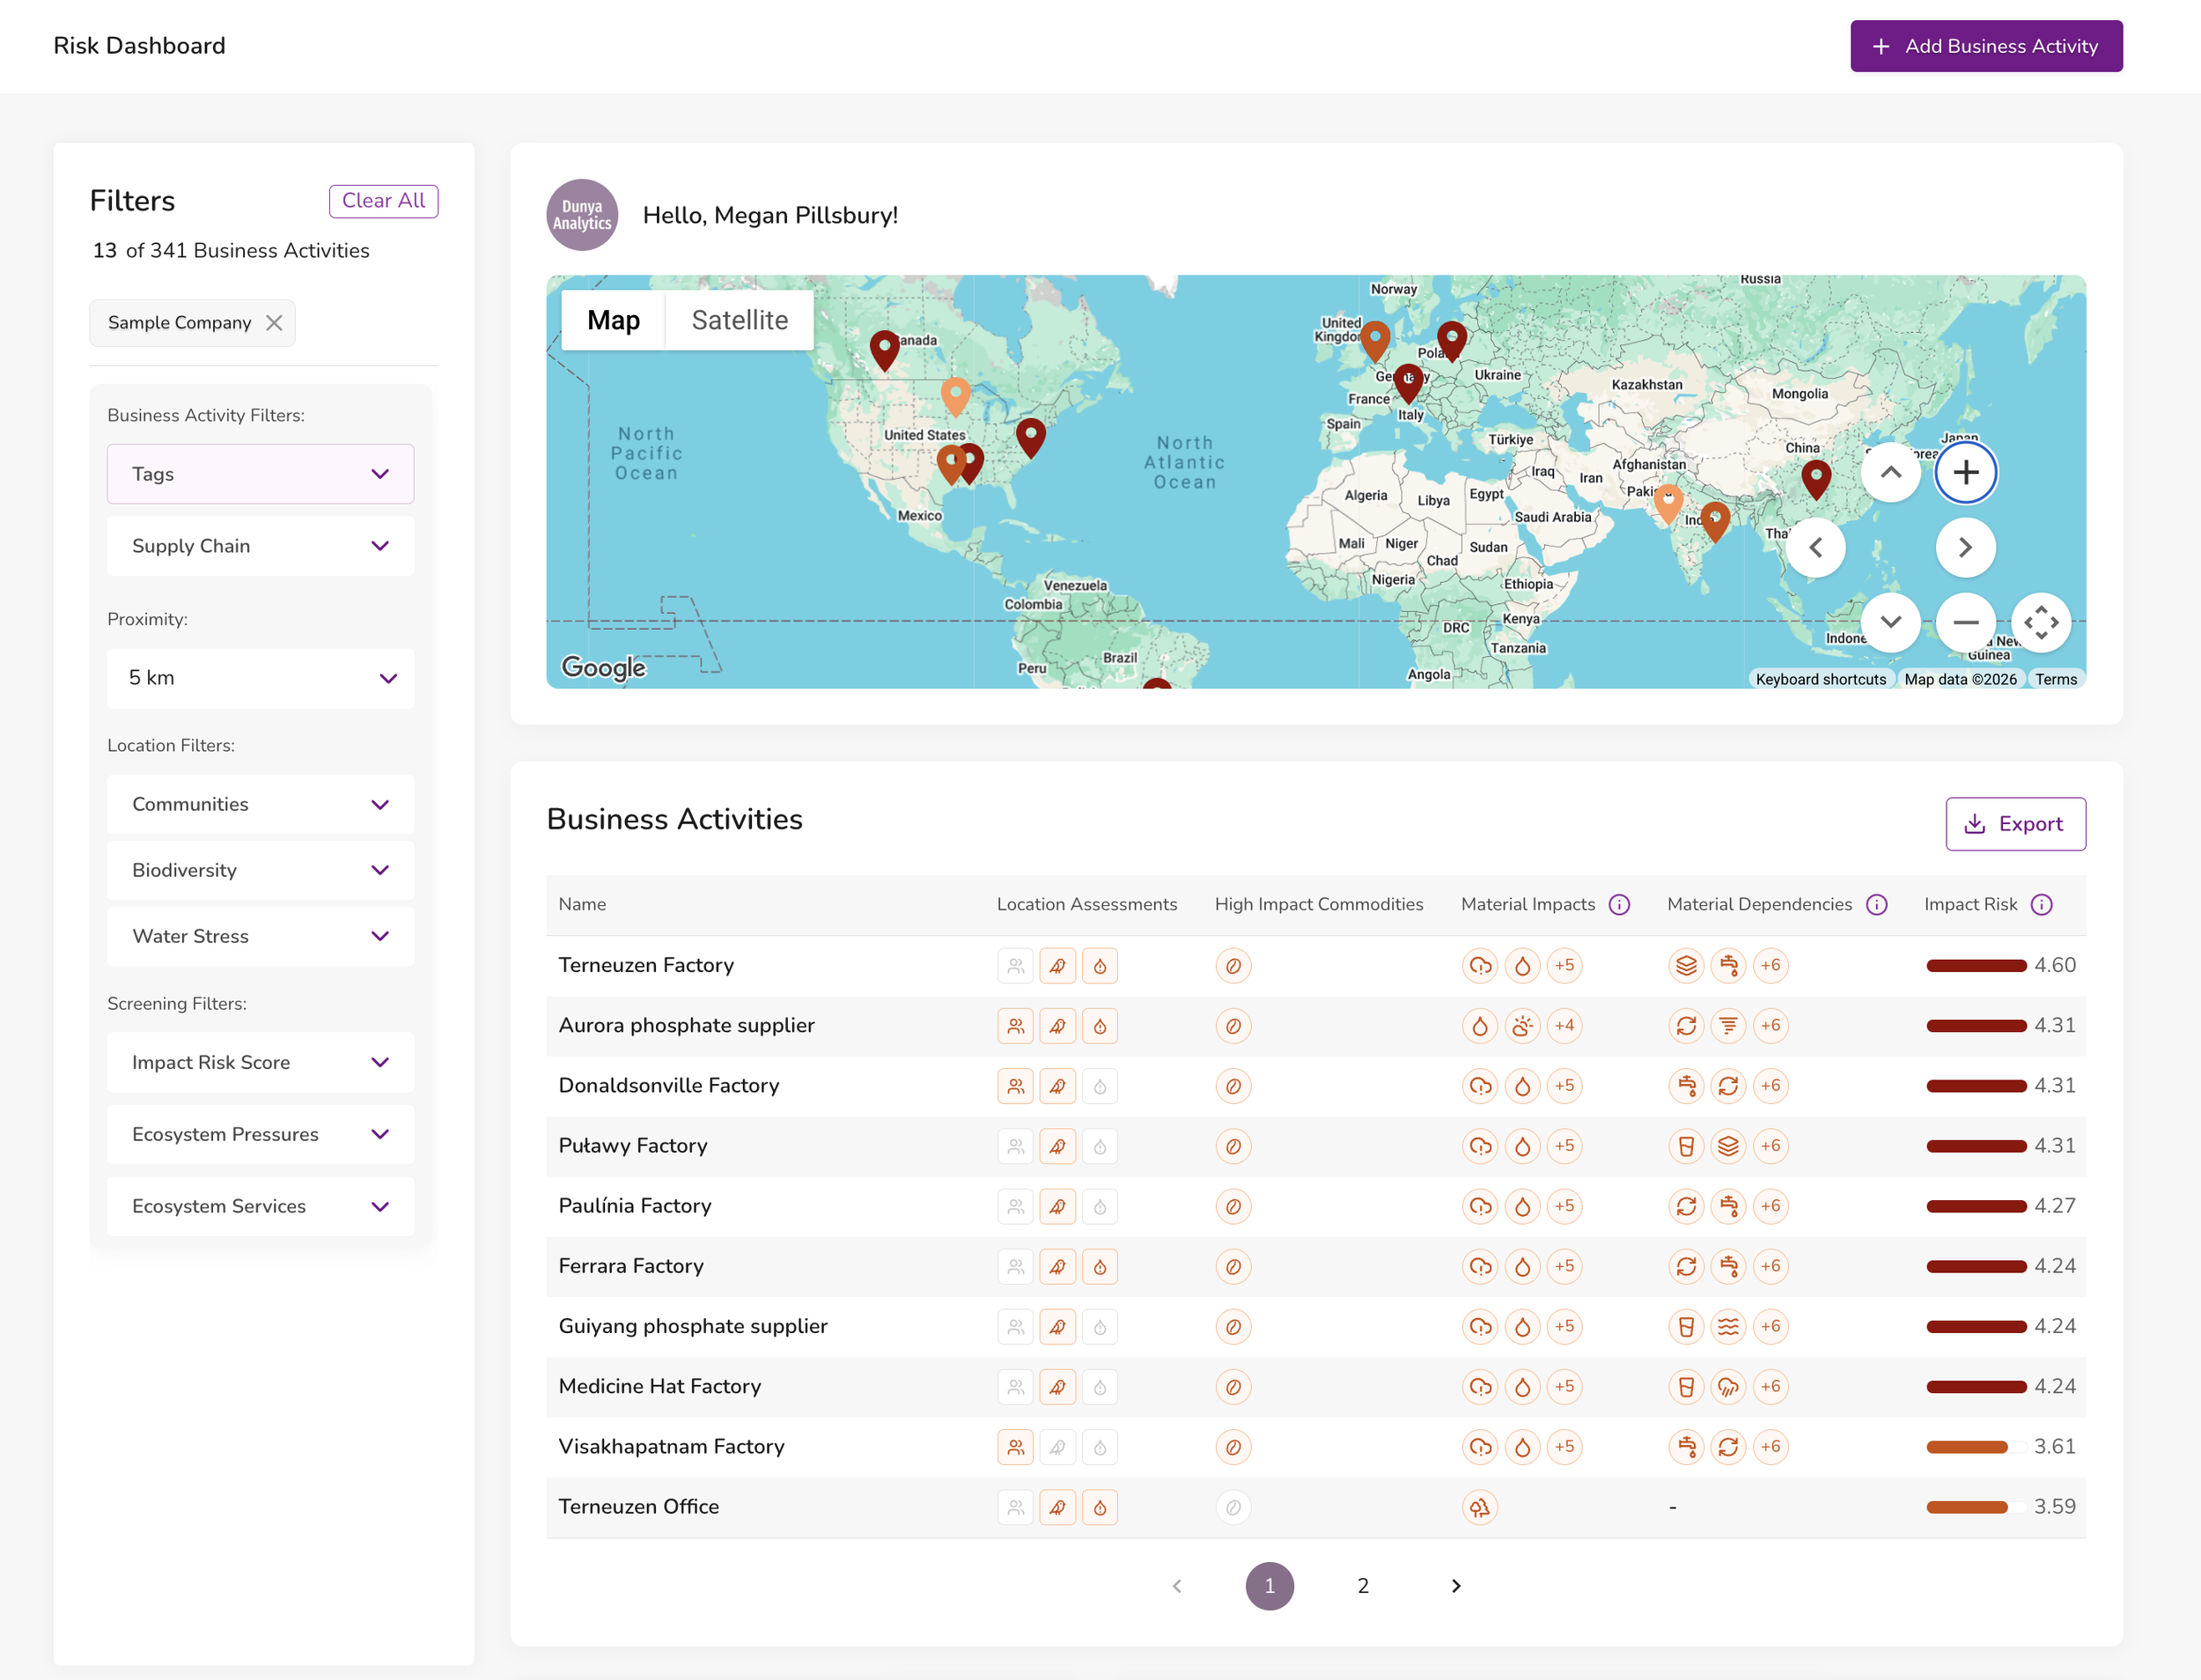This screenshot has height=1680, width=2201.
Task: Click Visakhapatnam Factory impact risk bar
Action: 1976,1447
